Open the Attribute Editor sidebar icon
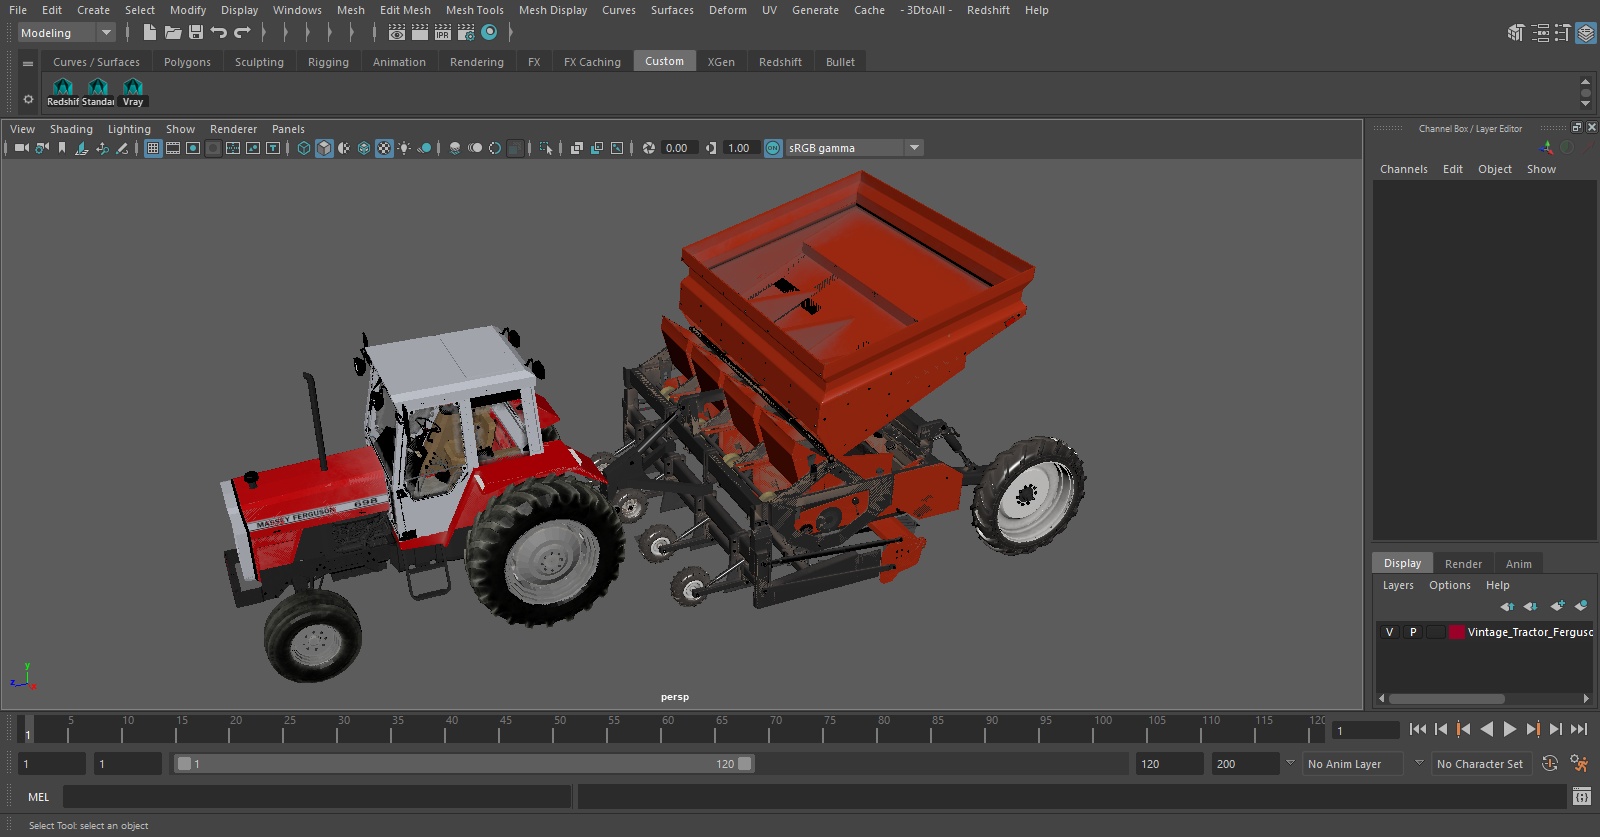 tap(1540, 33)
